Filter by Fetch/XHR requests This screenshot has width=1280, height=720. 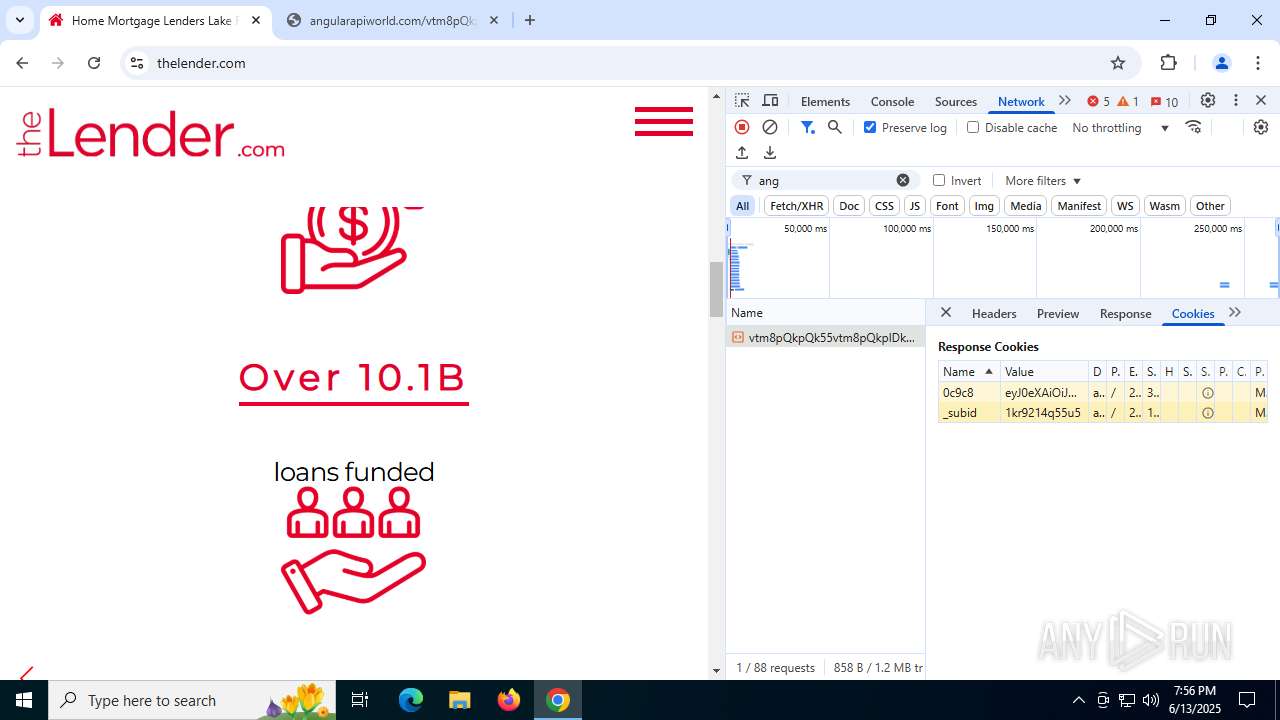[x=797, y=206]
